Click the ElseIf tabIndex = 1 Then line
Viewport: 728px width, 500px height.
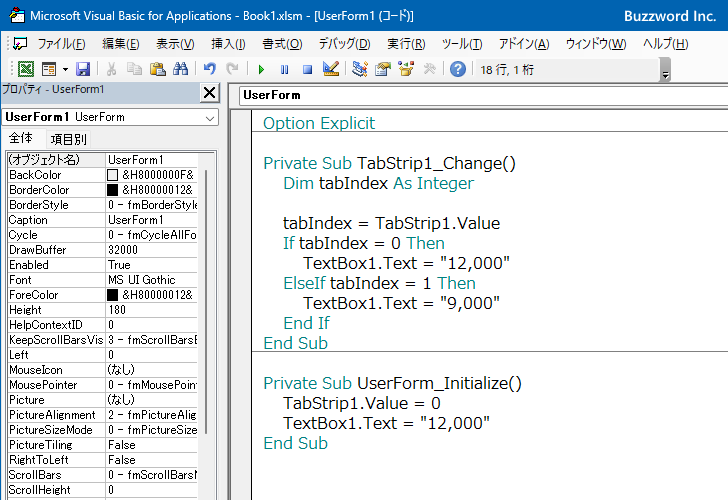tap(379, 283)
